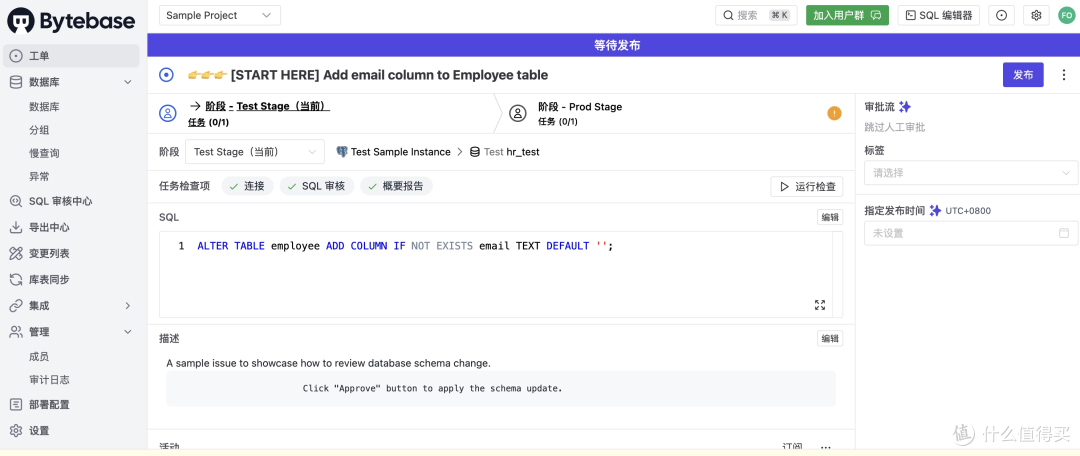Open the settings gear in header
The height and width of the screenshot is (456, 1080).
(x=1036, y=15)
